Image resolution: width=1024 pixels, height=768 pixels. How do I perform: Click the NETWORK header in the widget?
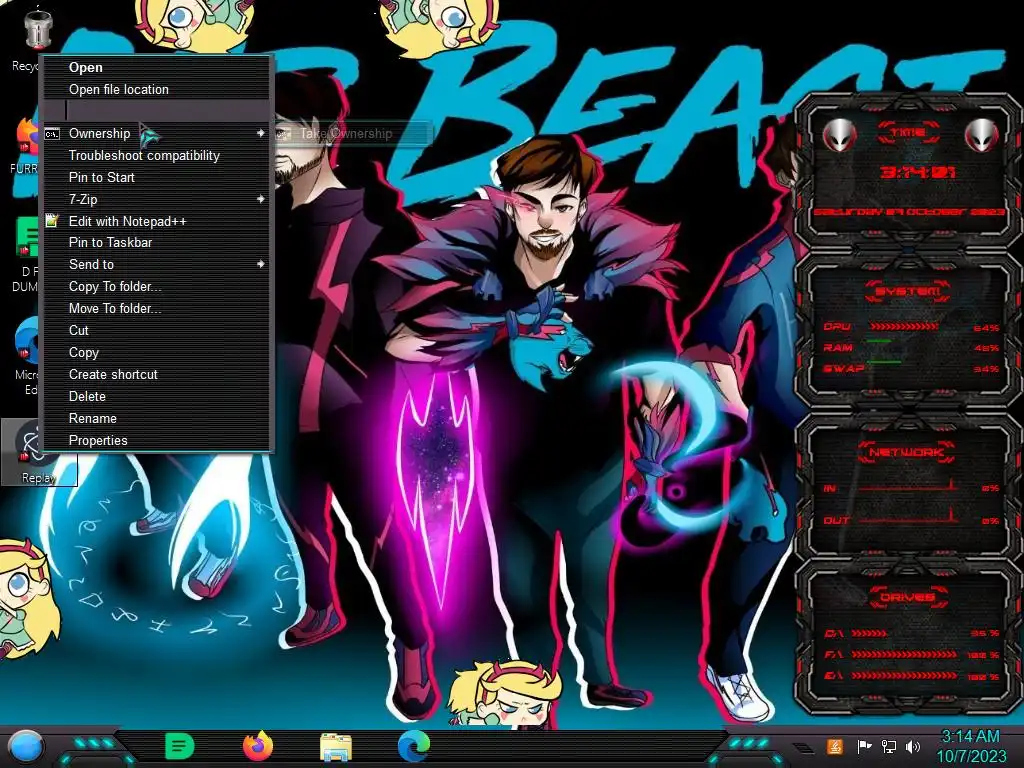[x=906, y=452]
